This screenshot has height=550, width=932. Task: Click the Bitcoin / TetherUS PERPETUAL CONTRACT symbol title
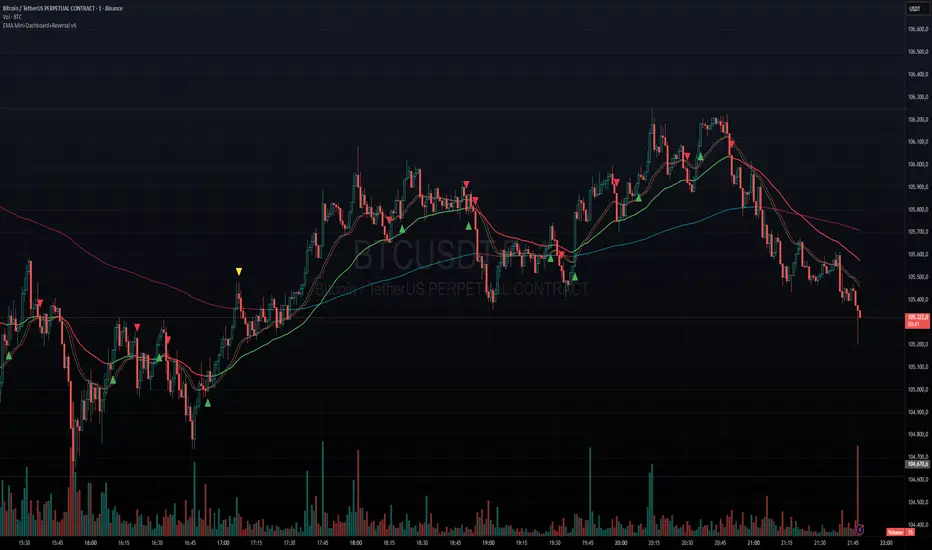tap(62, 8)
